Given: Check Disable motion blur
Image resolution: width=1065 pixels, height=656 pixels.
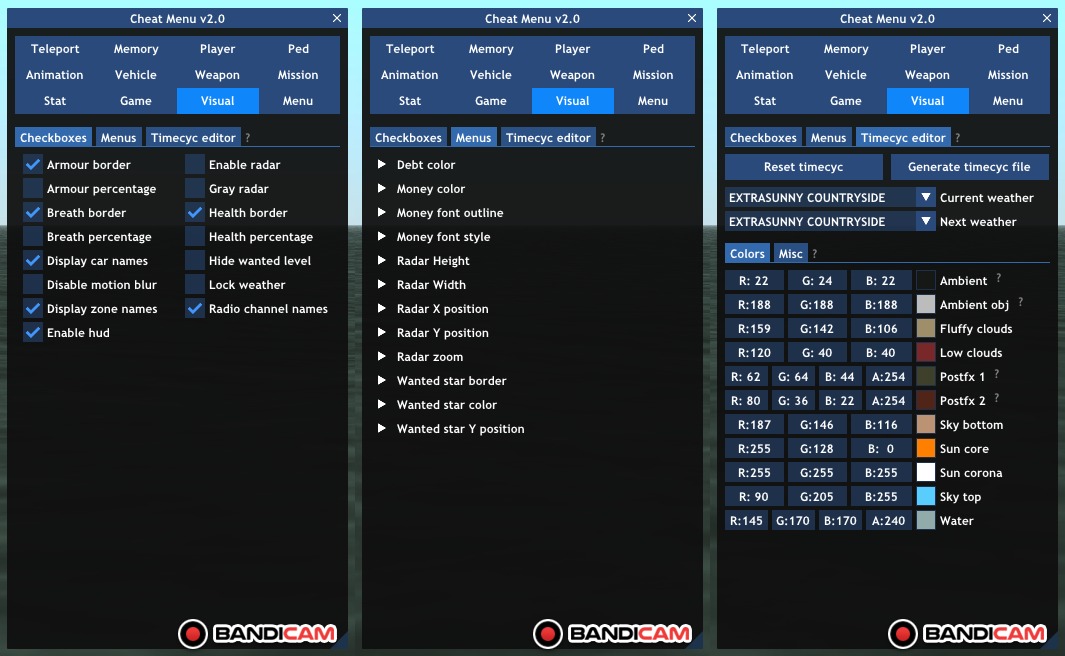Looking at the screenshot, I should [33, 285].
